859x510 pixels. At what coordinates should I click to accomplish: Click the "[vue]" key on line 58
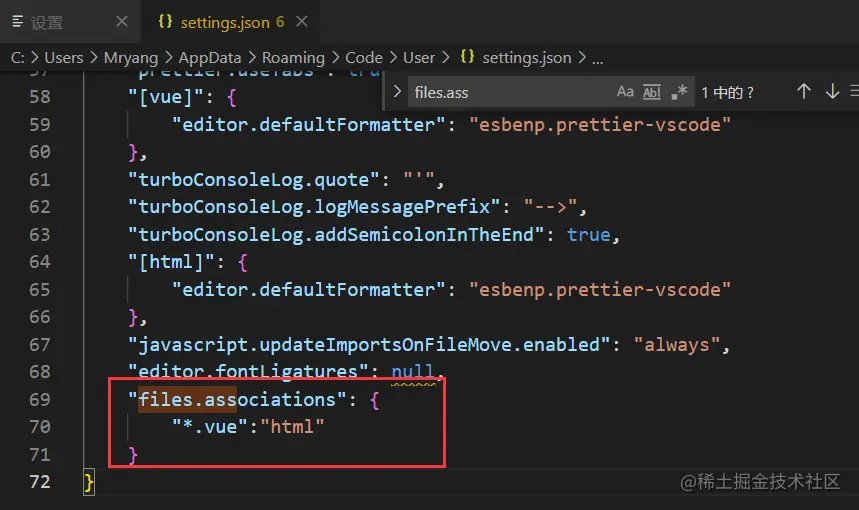[165, 98]
